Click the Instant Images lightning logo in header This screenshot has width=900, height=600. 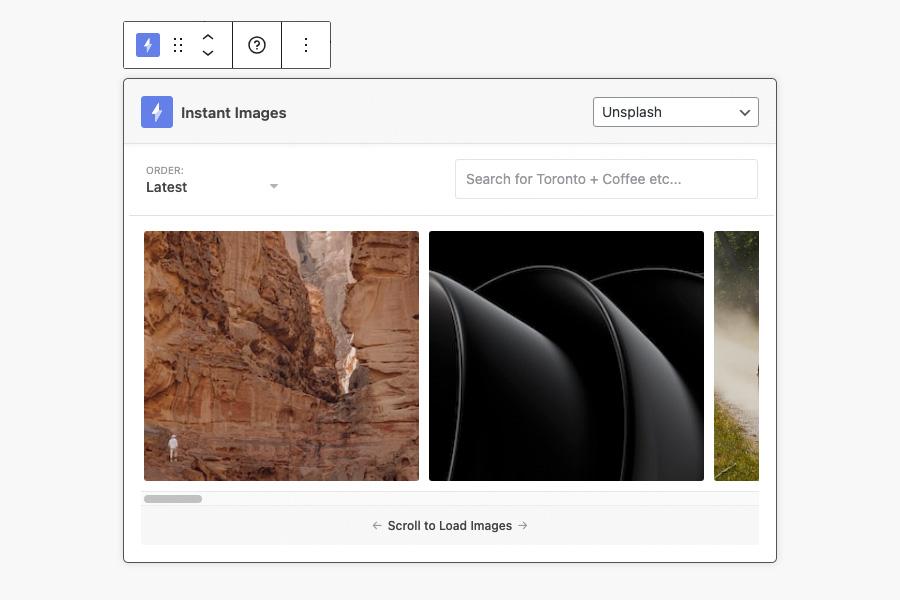[x=157, y=112]
